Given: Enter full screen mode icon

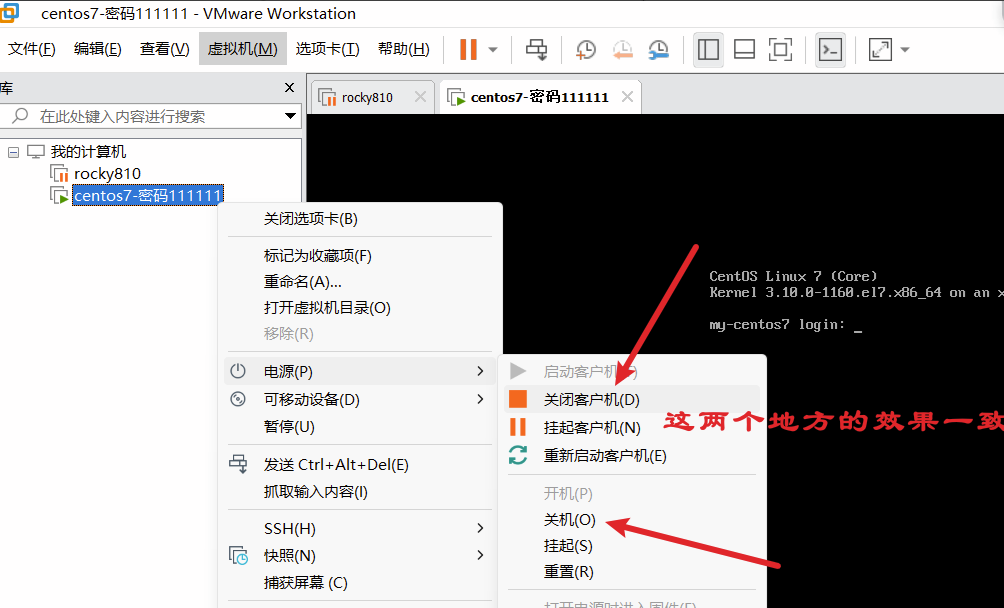Looking at the screenshot, I should (x=780, y=49).
